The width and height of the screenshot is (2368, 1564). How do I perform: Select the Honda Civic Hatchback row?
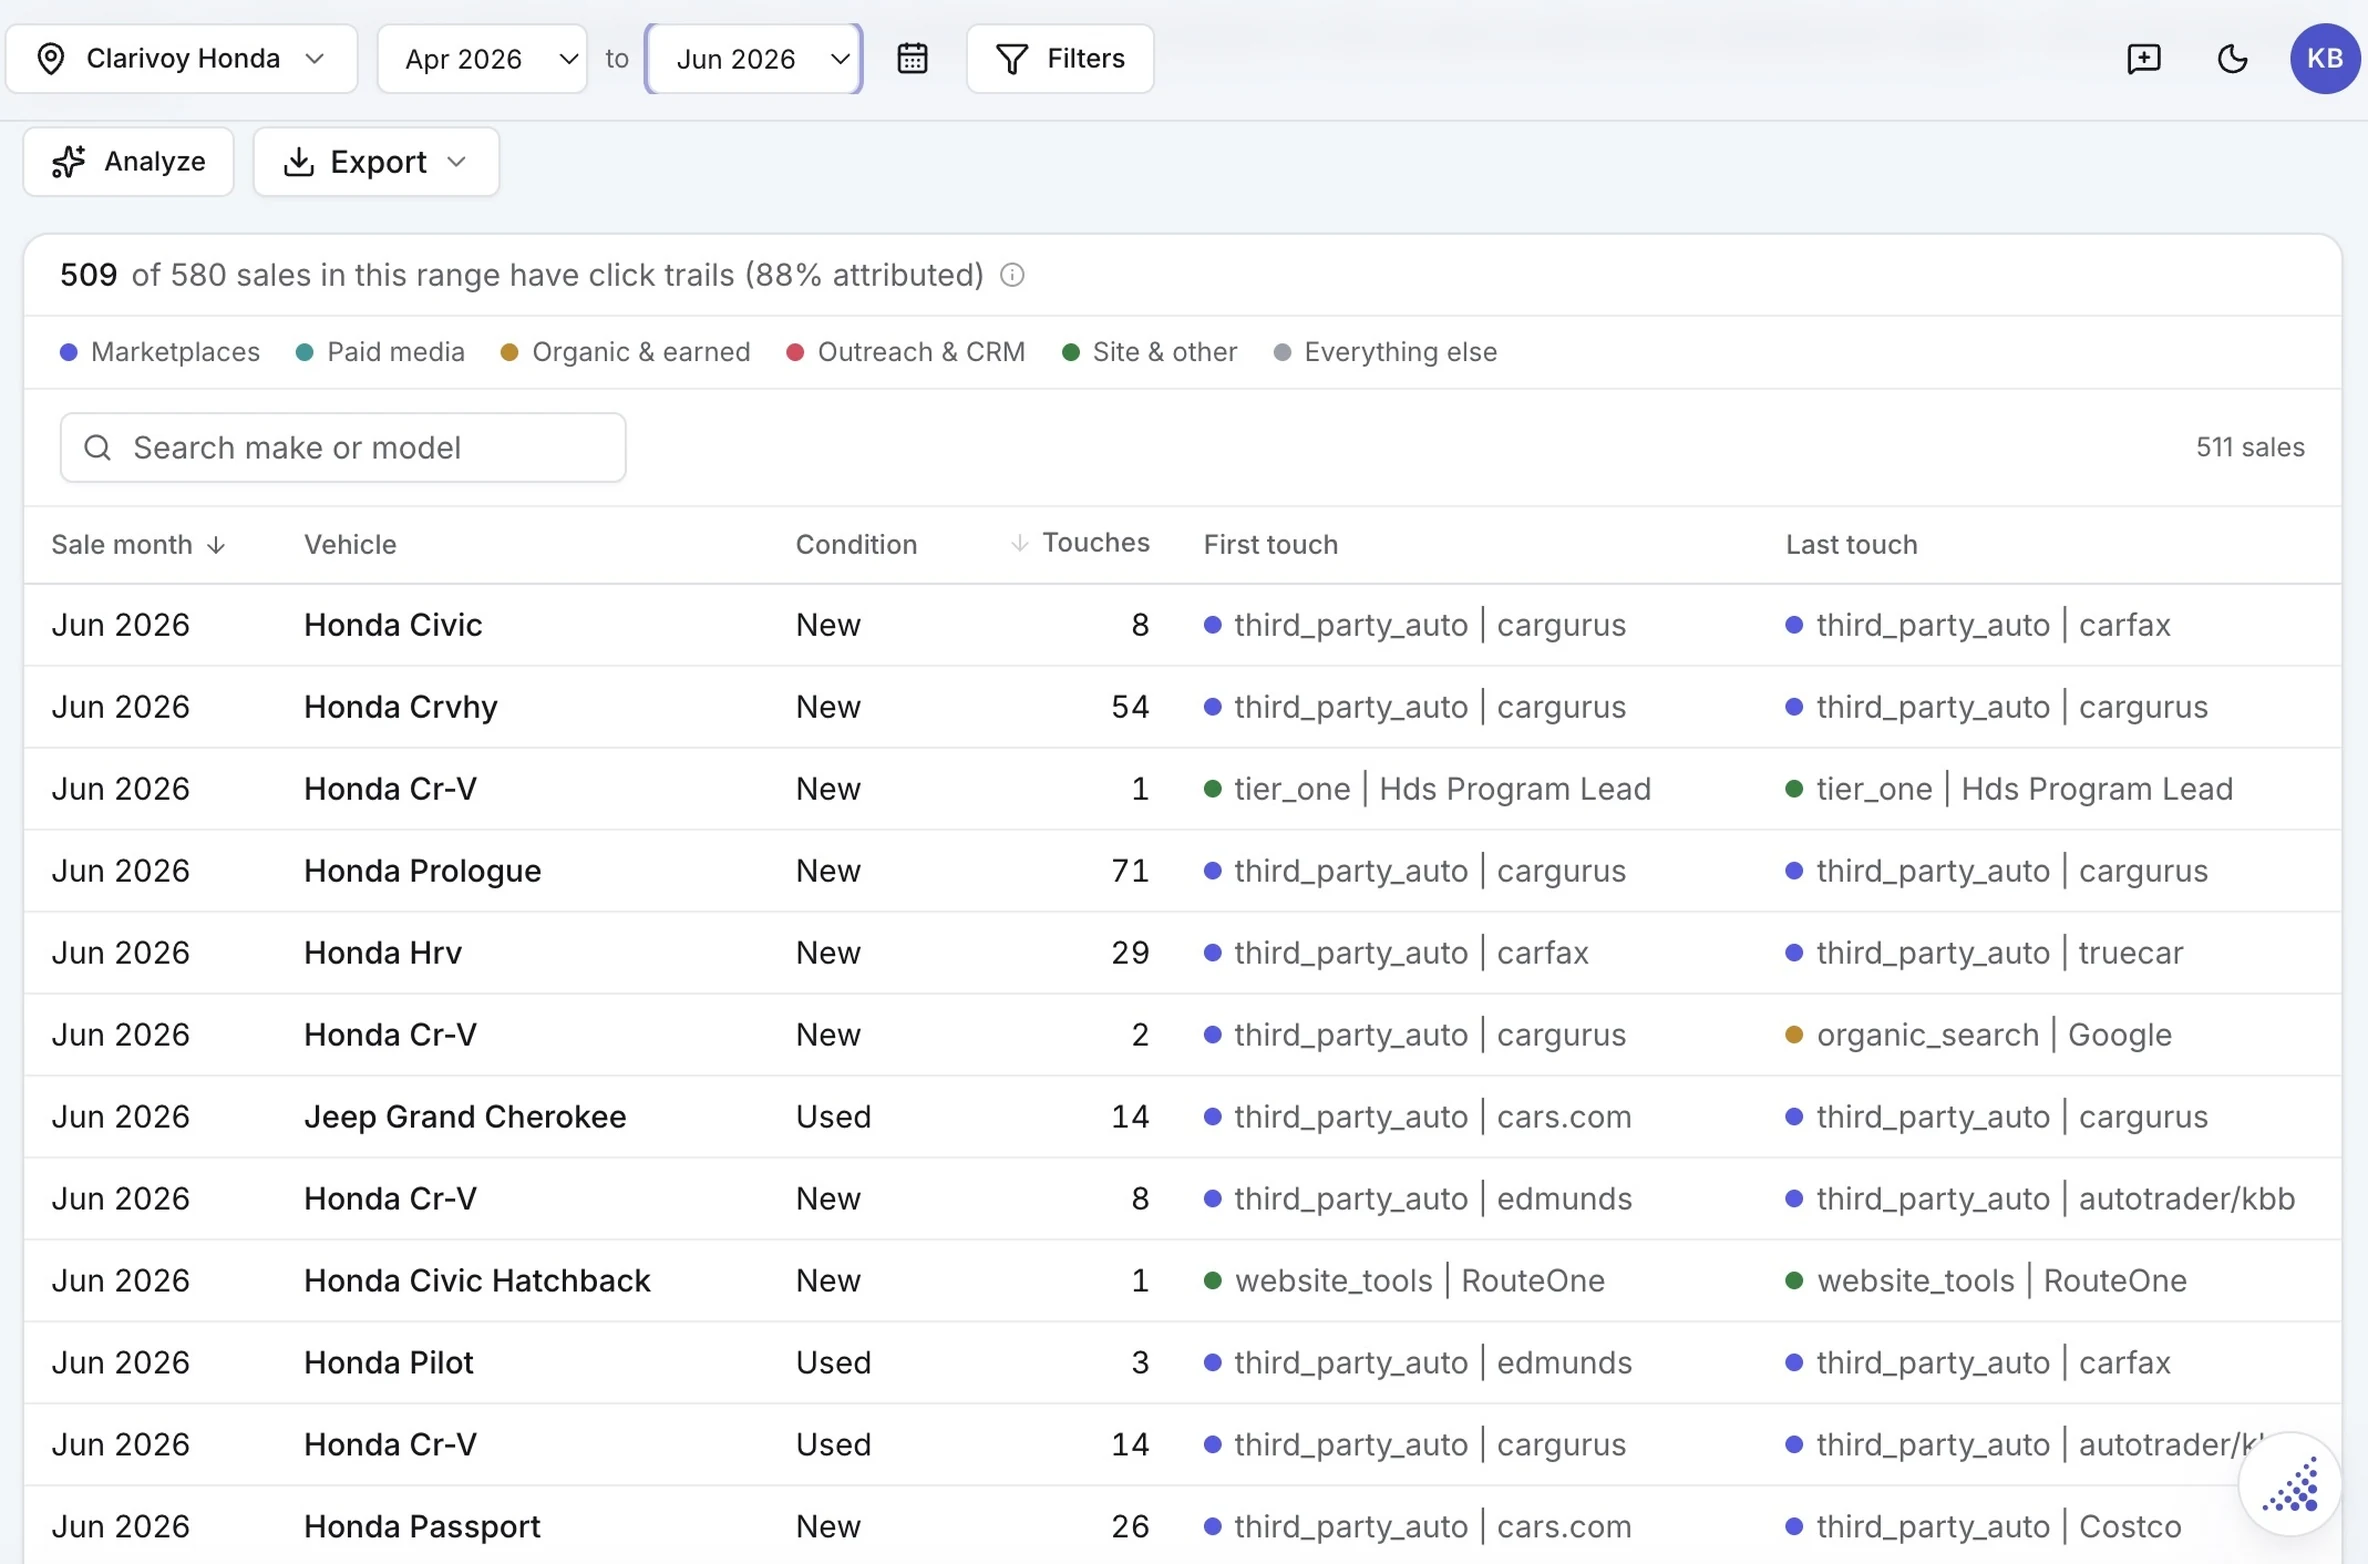click(x=1183, y=1281)
